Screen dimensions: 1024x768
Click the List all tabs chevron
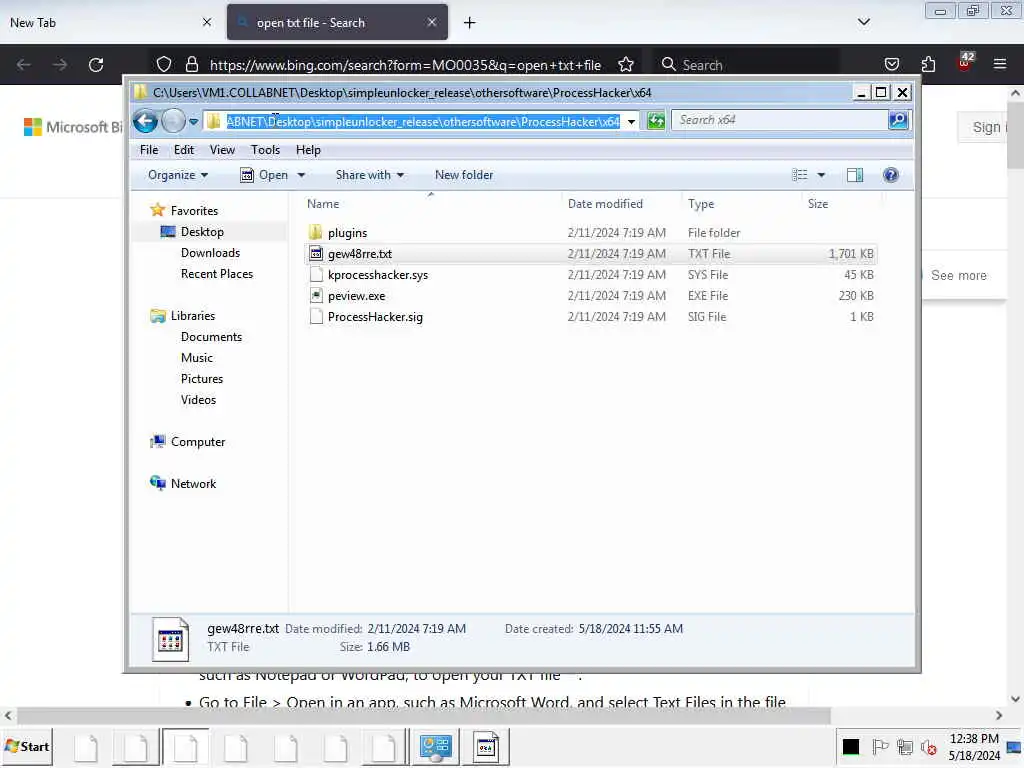(863, 22)
